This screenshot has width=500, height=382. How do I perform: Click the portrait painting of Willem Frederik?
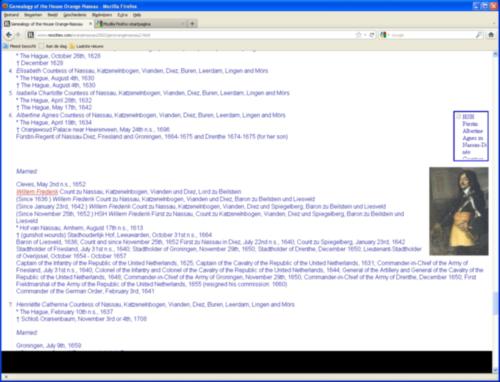point(459,211)
